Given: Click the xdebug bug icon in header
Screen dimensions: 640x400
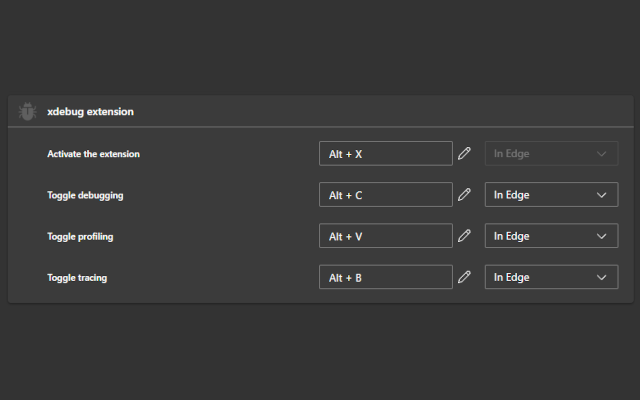Looking at the screenshot, I should tap(28, 112).
